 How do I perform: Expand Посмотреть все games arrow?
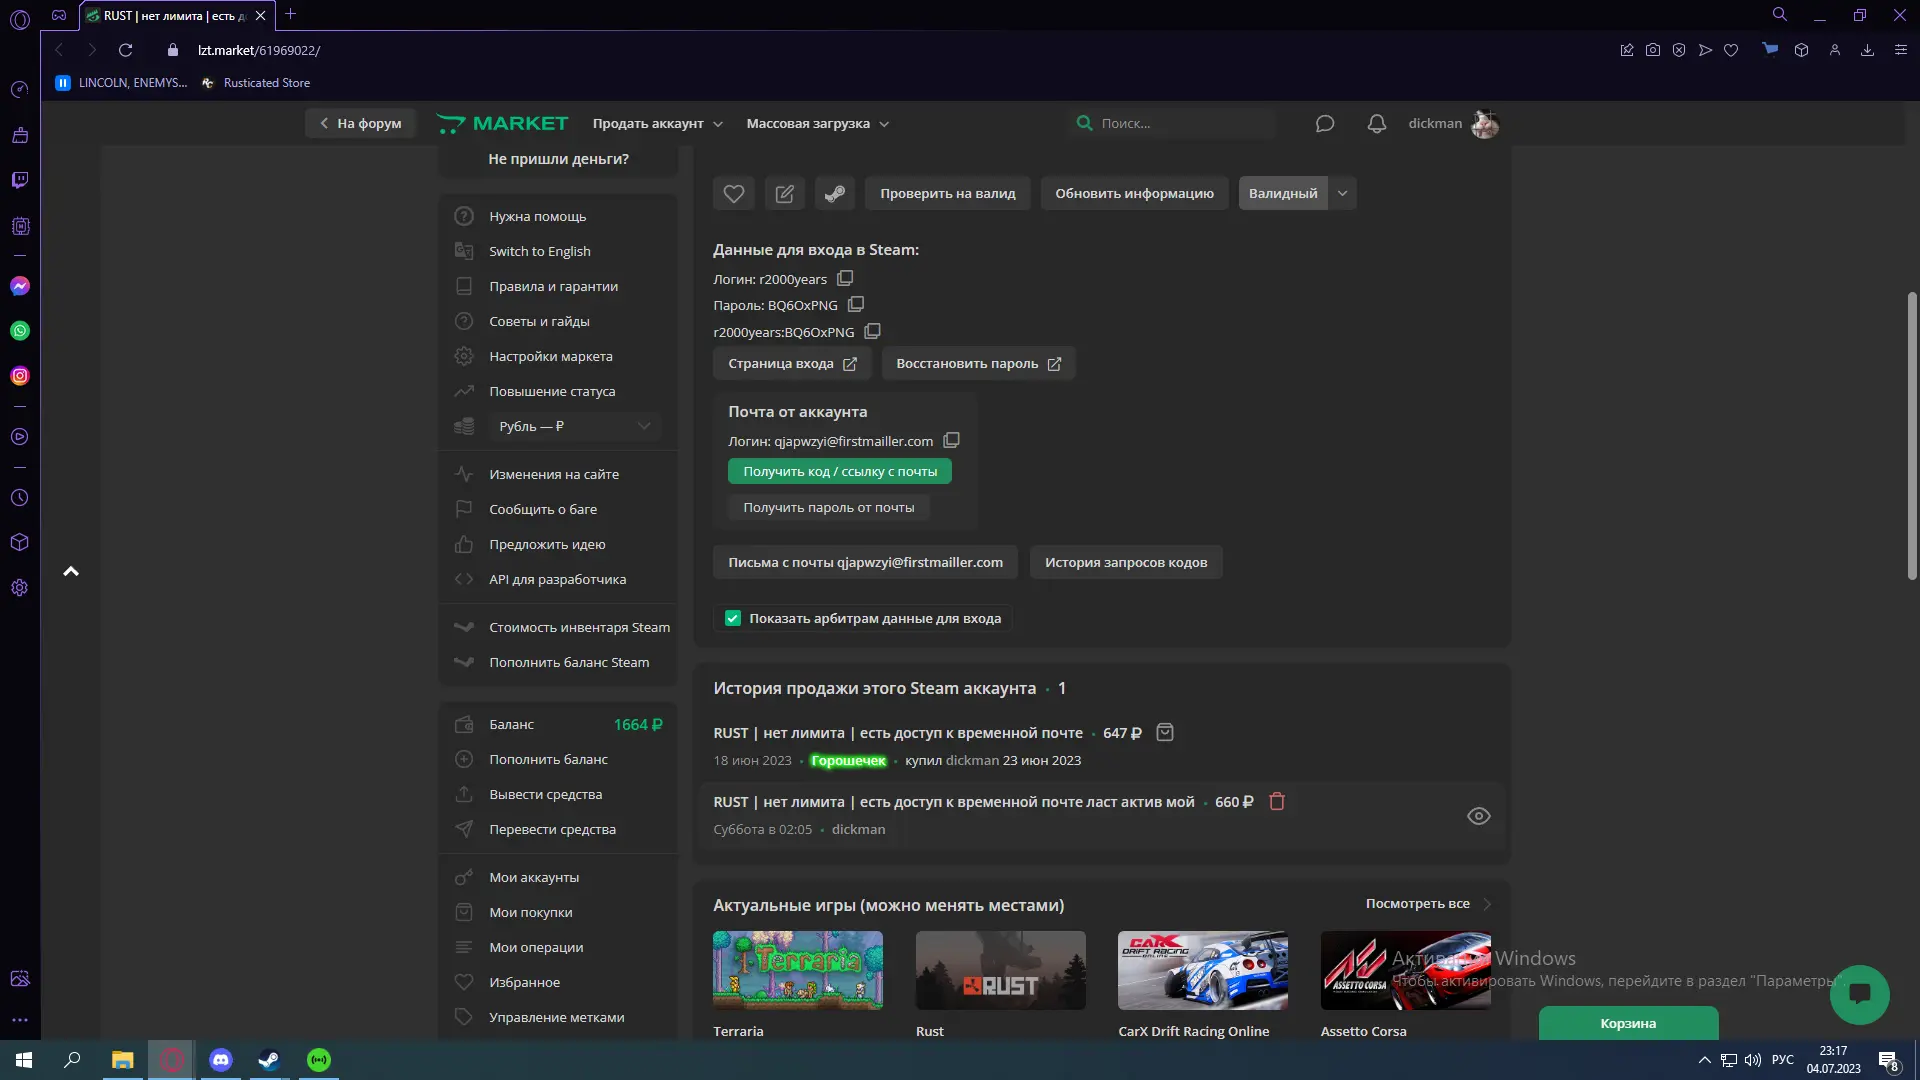[x=1487, y=904]
